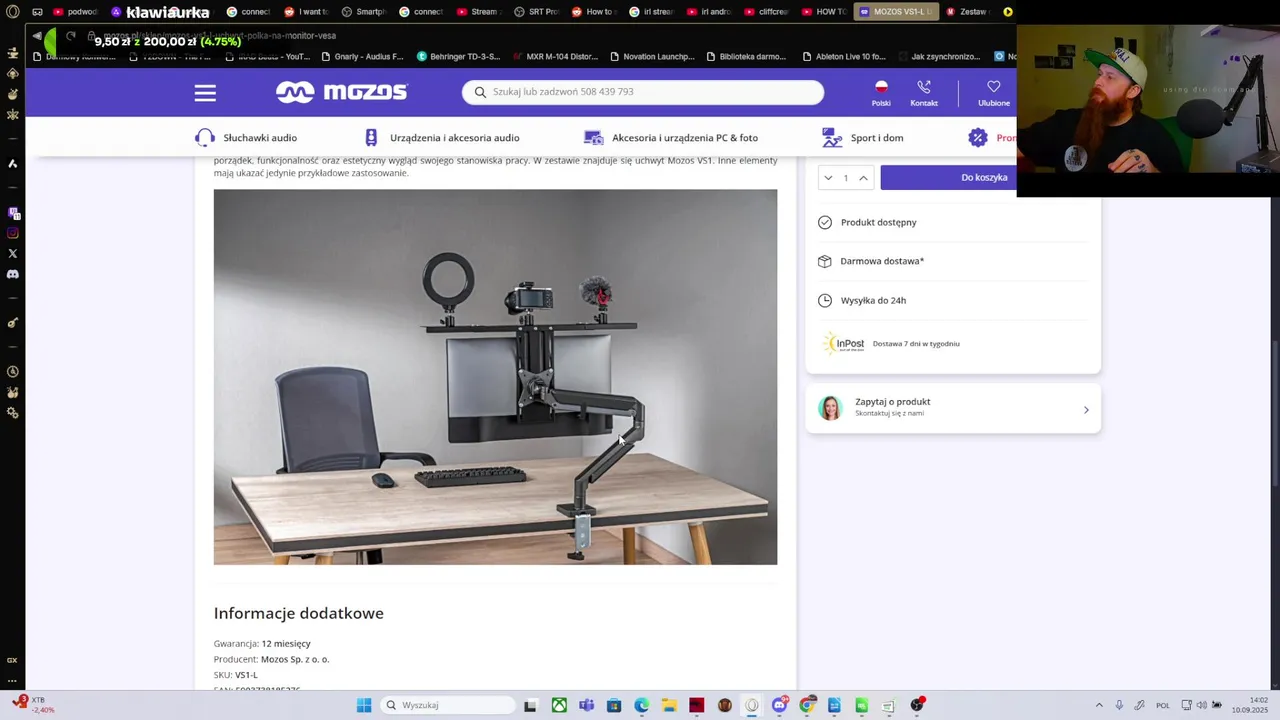Screen dimensions: 1280x720
Task: Click the Sport i dom category icon
Action: (x=831, y=138)
